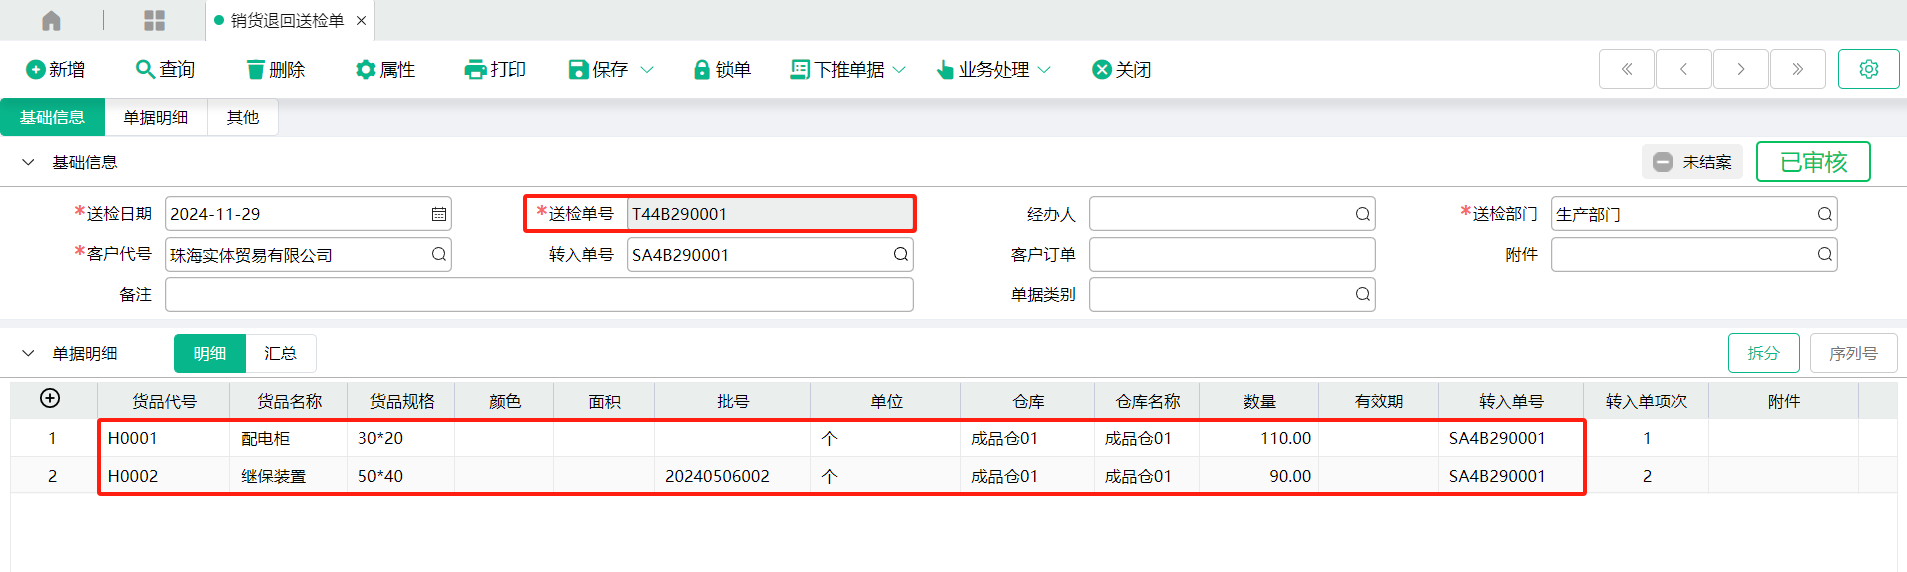
Task: Switch to the 单据明细 tab
Action: pyautogui.click(x=156, y=117)
